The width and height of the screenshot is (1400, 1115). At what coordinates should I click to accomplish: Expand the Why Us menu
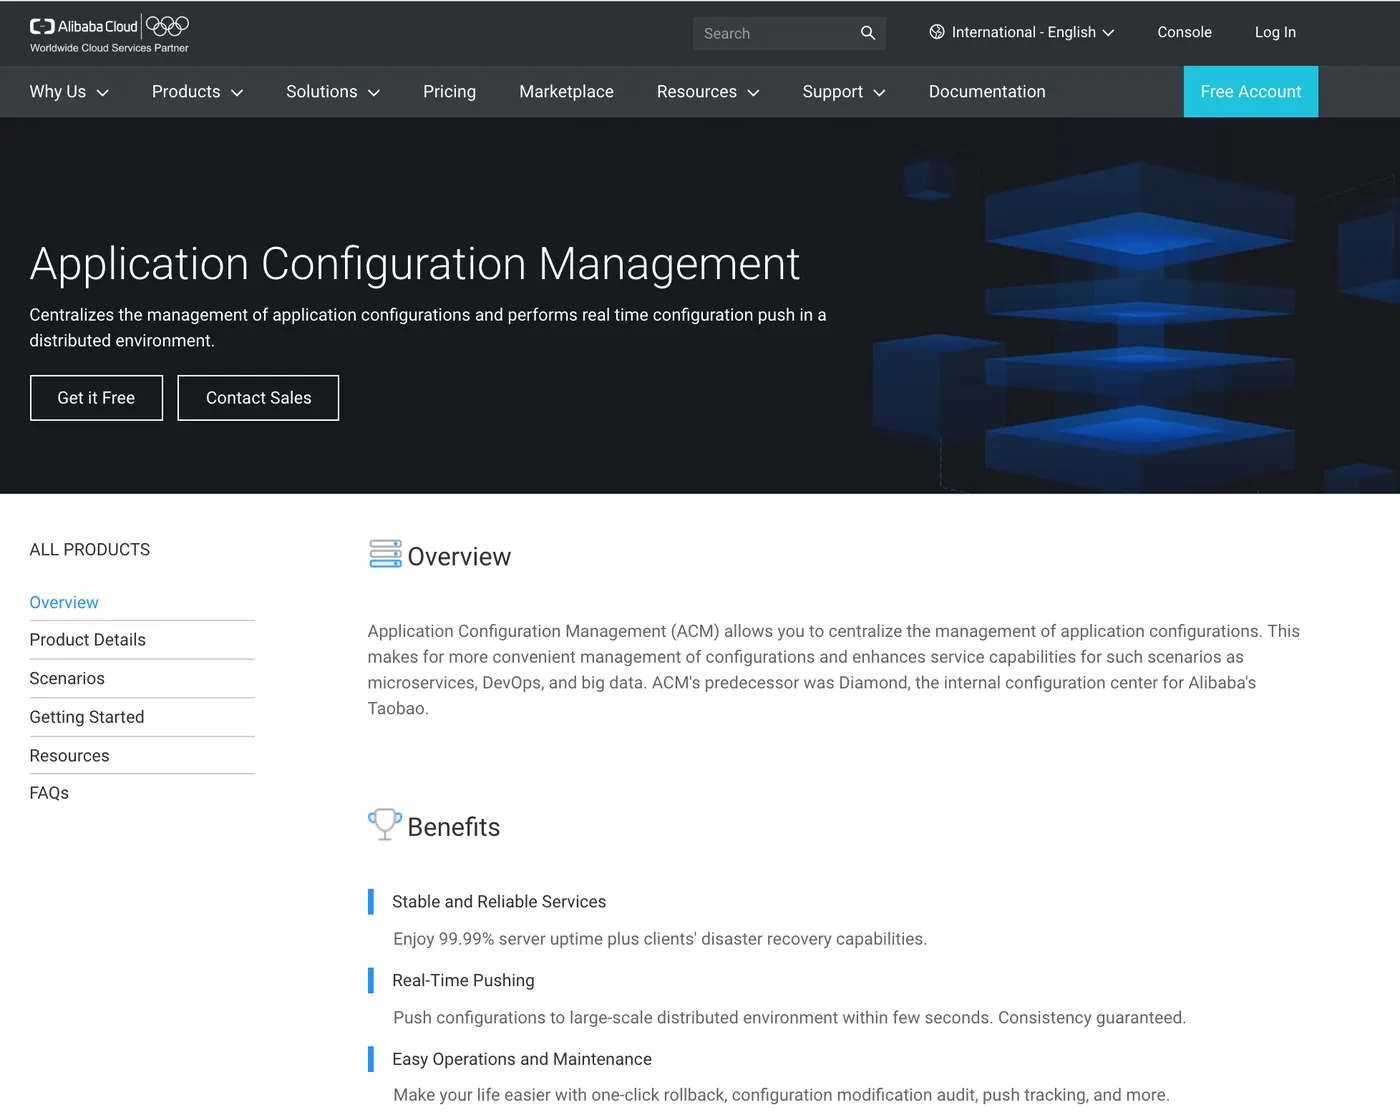coord(69,92)
